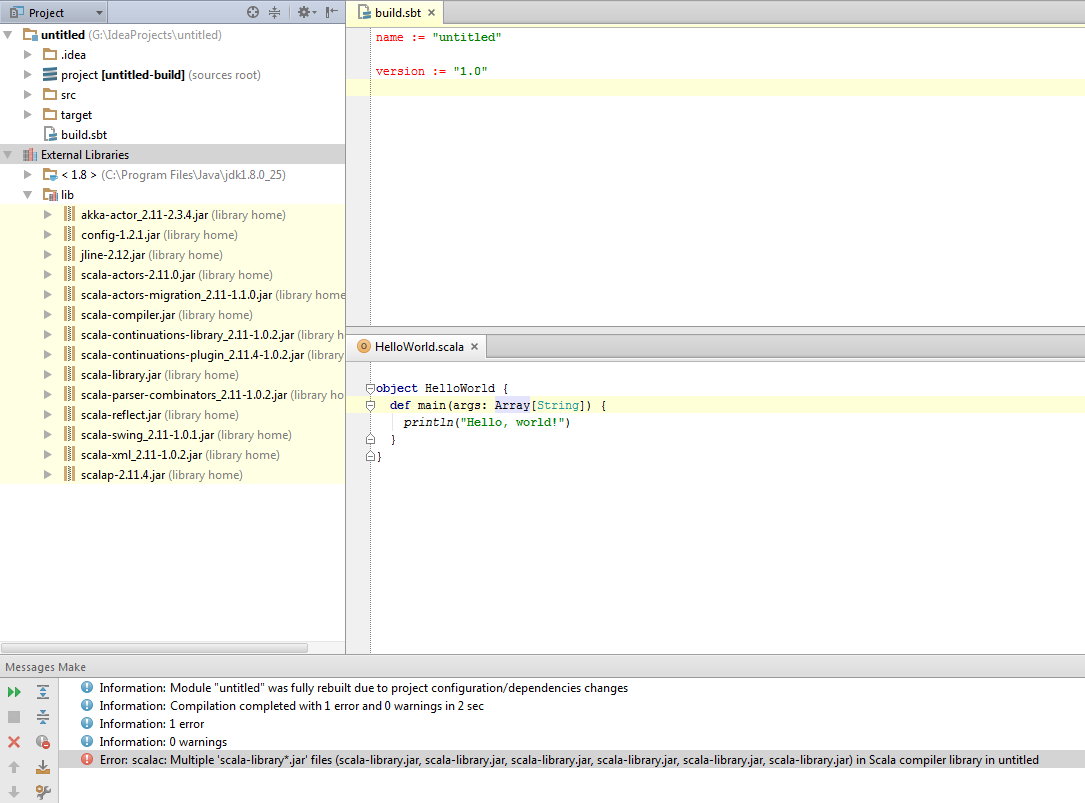The width and height of the screenshot is (1085, 803).
Task: Open the Messages panel wrench settings icon
Action: 43,792
